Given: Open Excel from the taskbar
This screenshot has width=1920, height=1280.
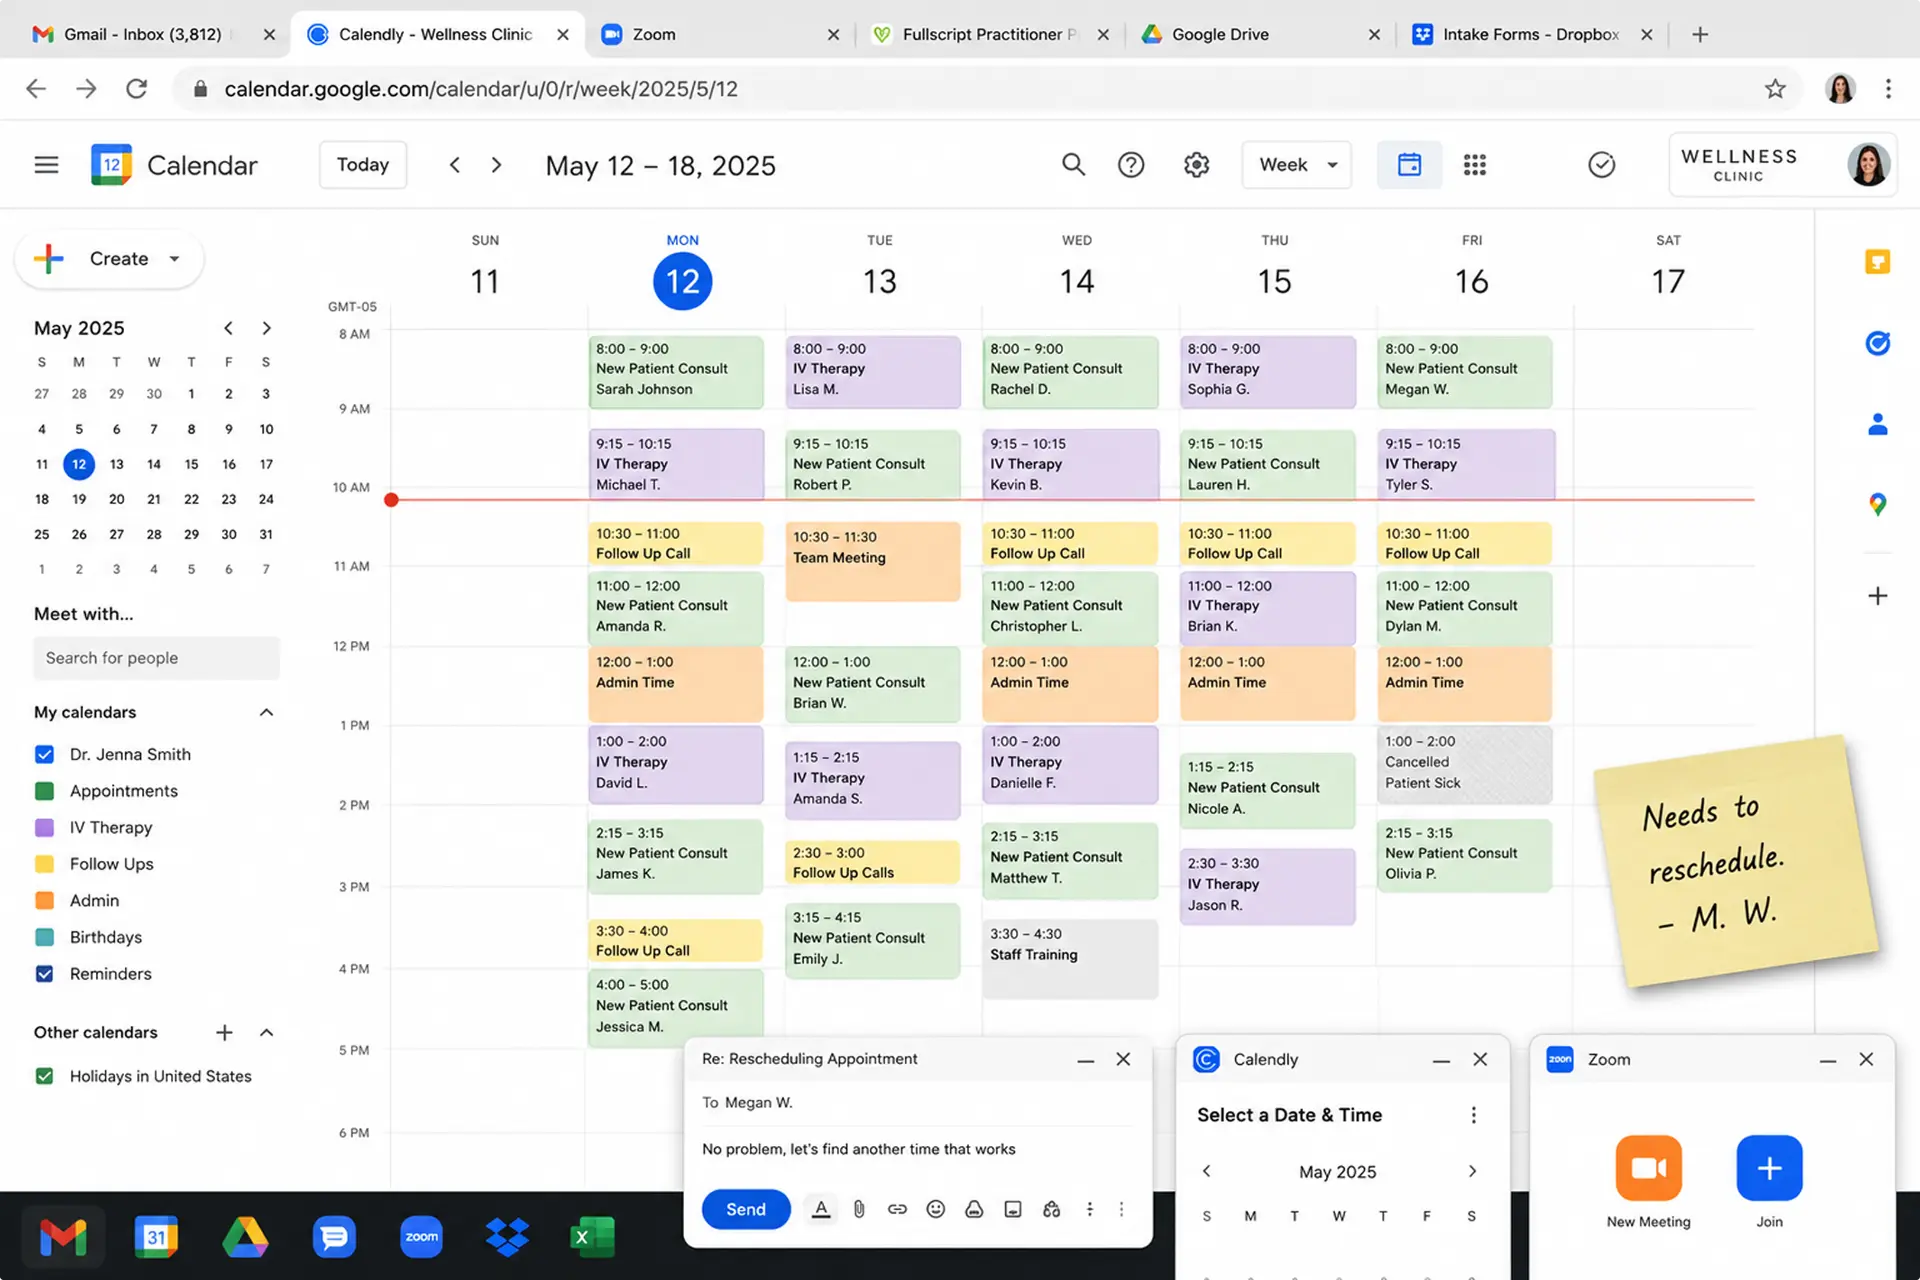Looking at the screenshot, I should coord(592,1237).
